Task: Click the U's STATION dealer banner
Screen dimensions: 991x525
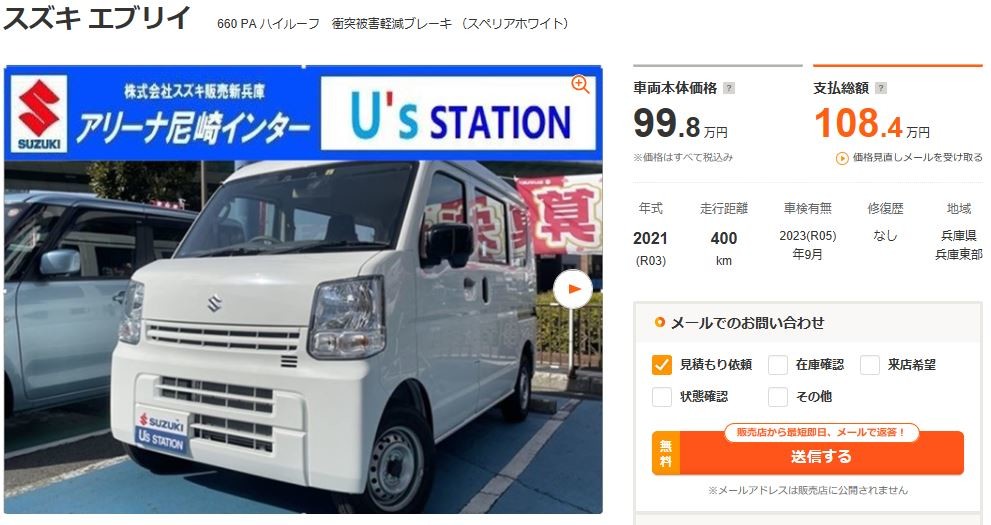Action: pyautogui.click(x=459, y=113)
